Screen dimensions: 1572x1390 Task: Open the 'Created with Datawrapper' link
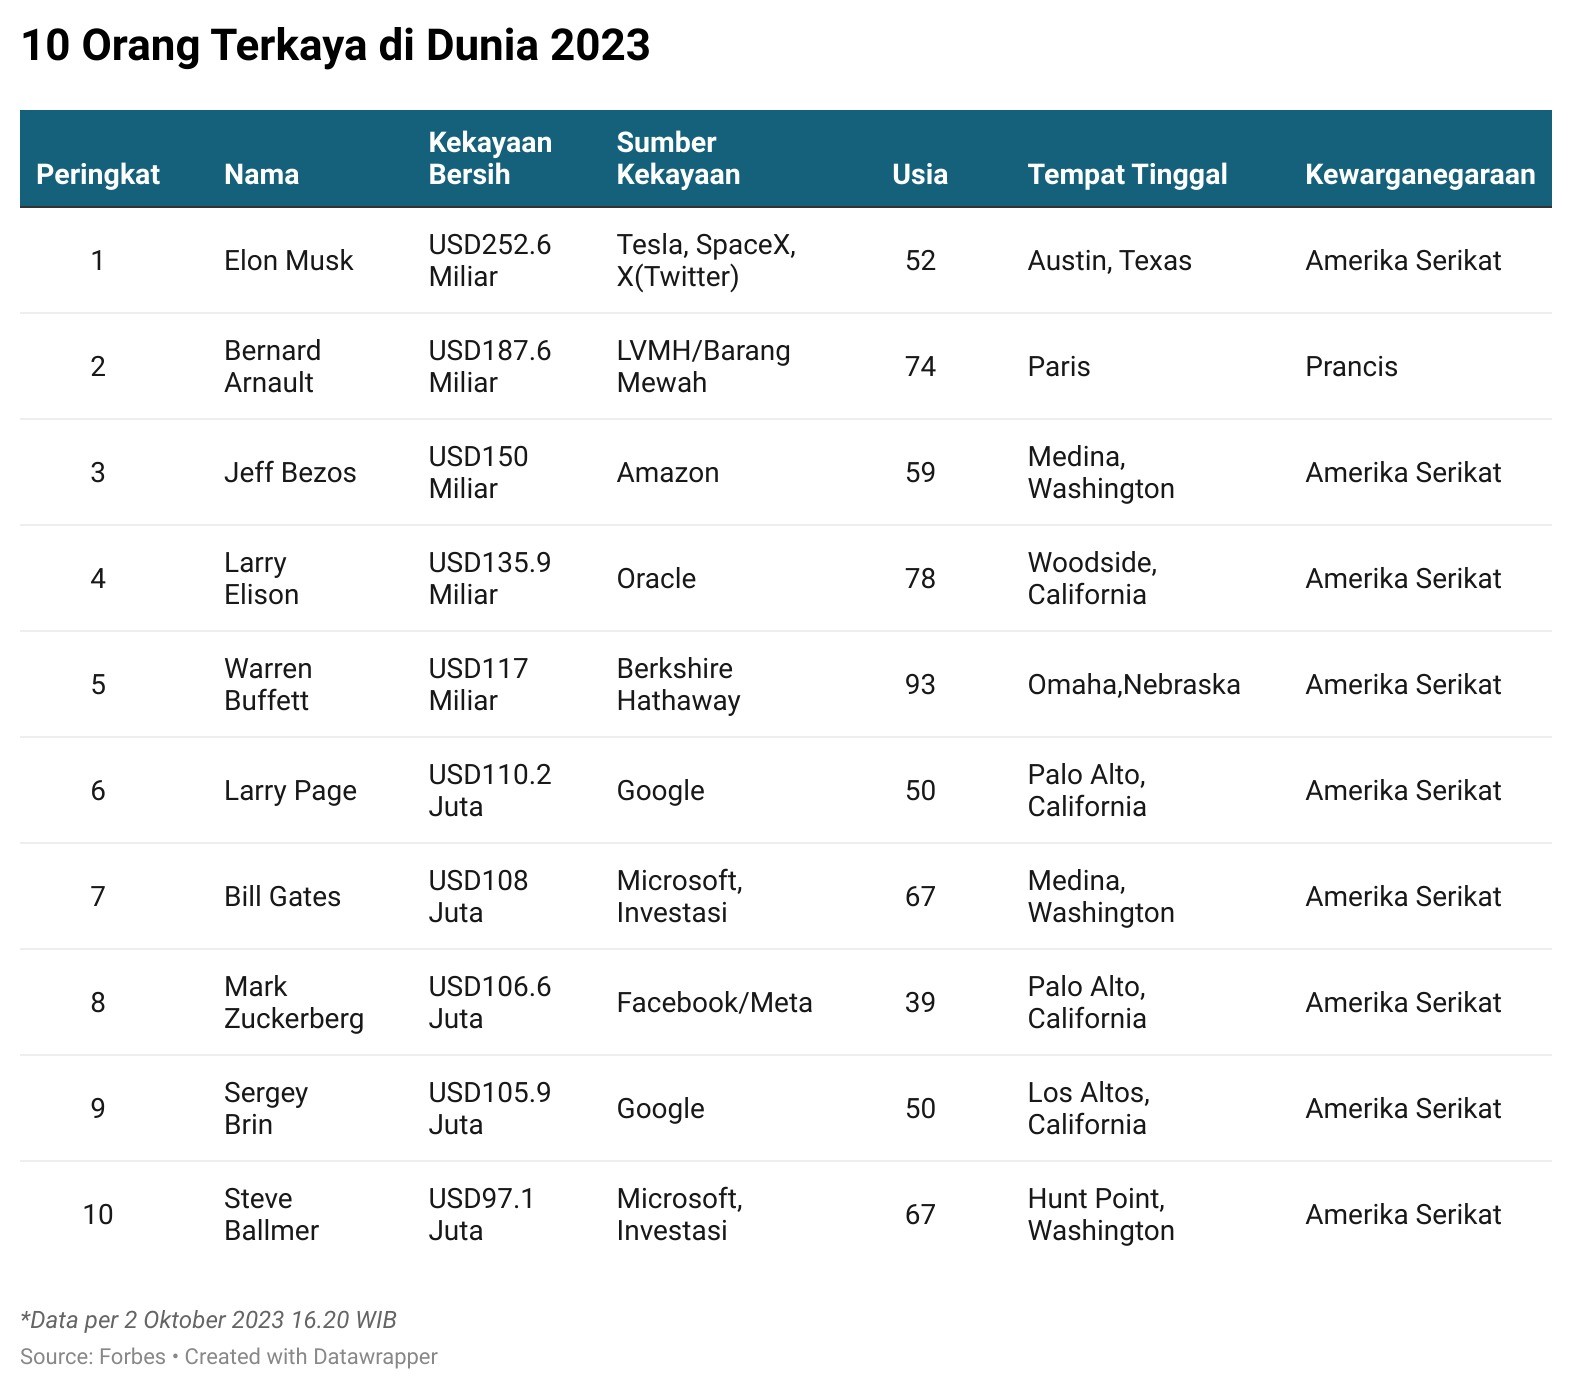click(x=311, y=1357)
